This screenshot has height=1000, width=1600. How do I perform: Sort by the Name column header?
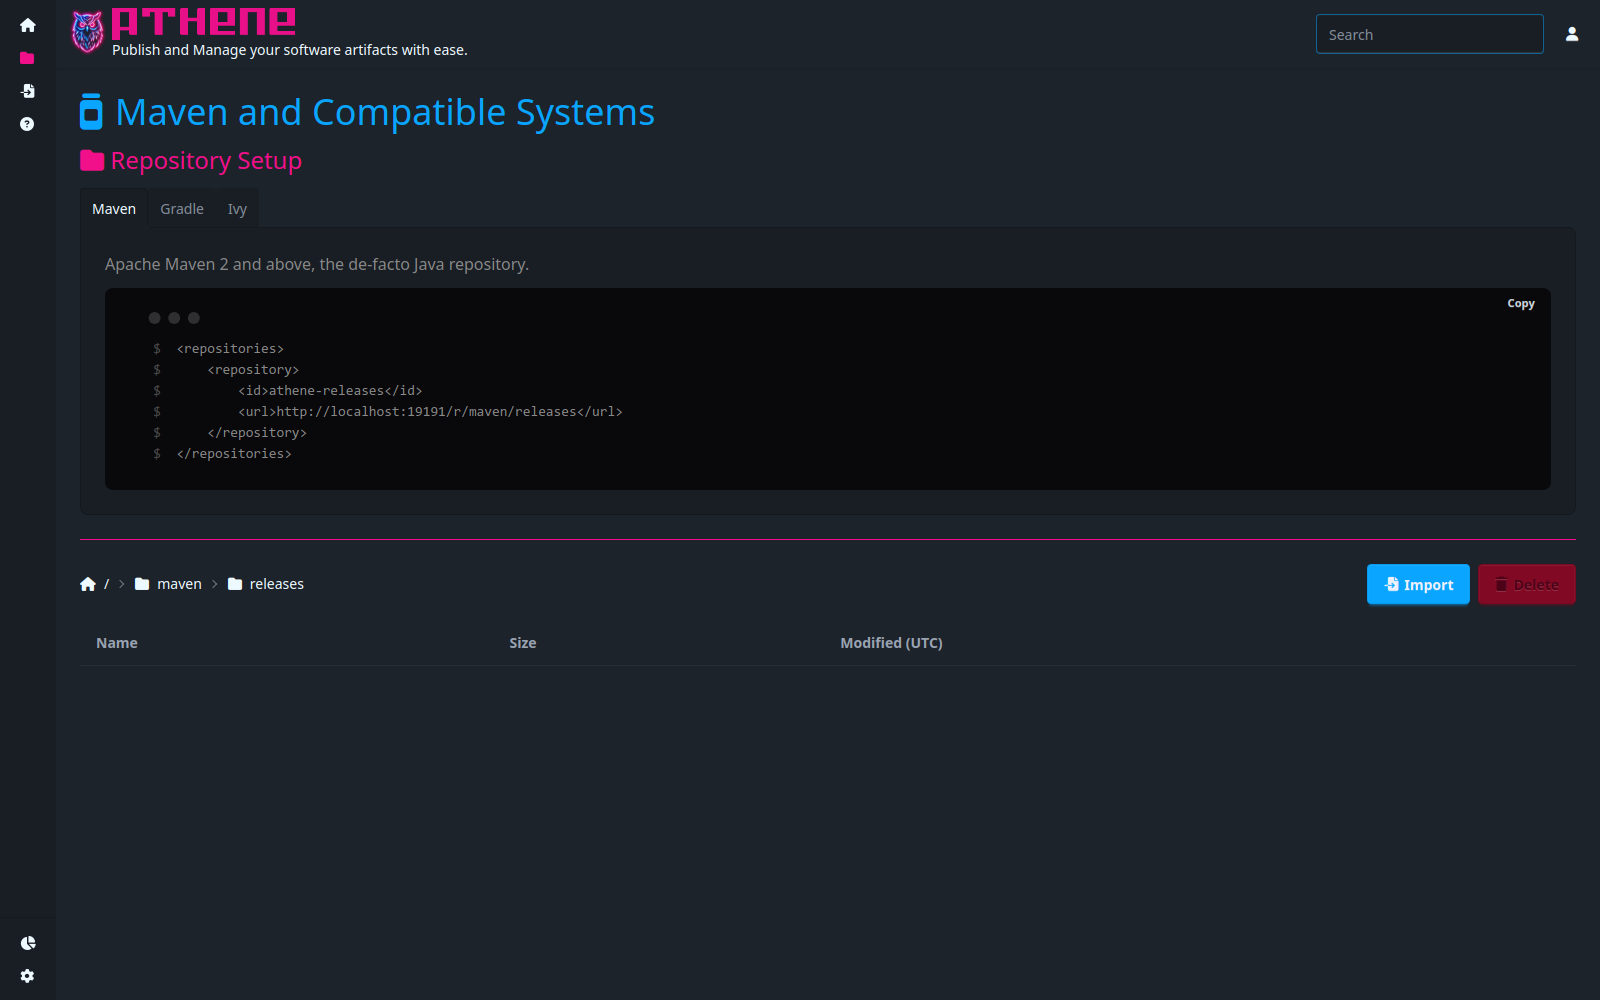coord(117,643)
